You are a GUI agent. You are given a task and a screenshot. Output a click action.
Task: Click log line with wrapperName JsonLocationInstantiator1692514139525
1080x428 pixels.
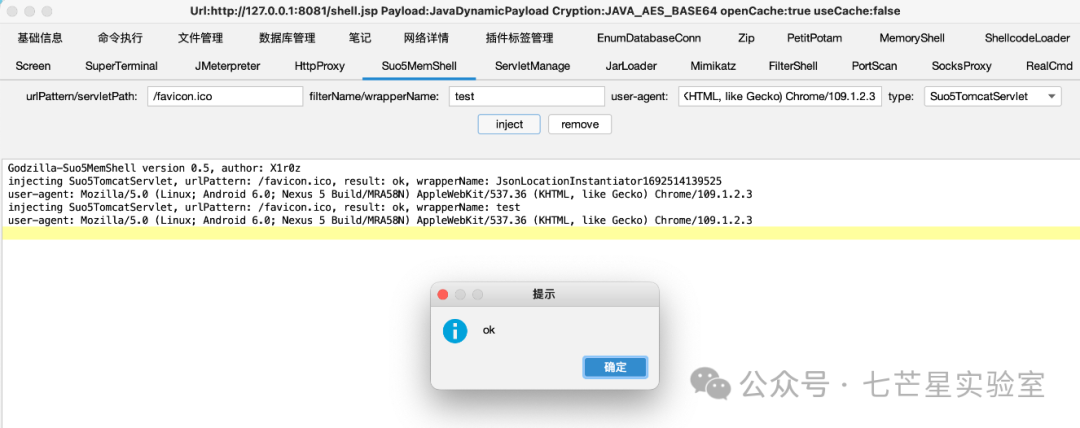pyautogui.click(x=364, y=181)
